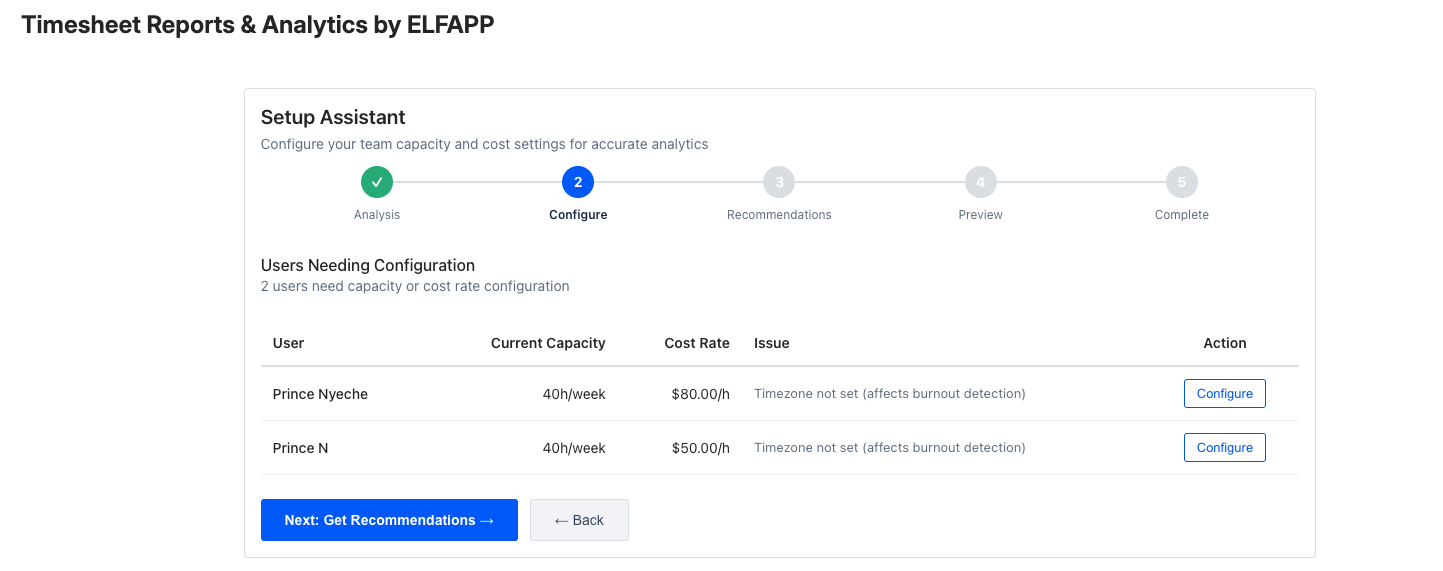Select the Action column header
The width and height of the screenshot is (1443, 571).
tap(1225, 343)
